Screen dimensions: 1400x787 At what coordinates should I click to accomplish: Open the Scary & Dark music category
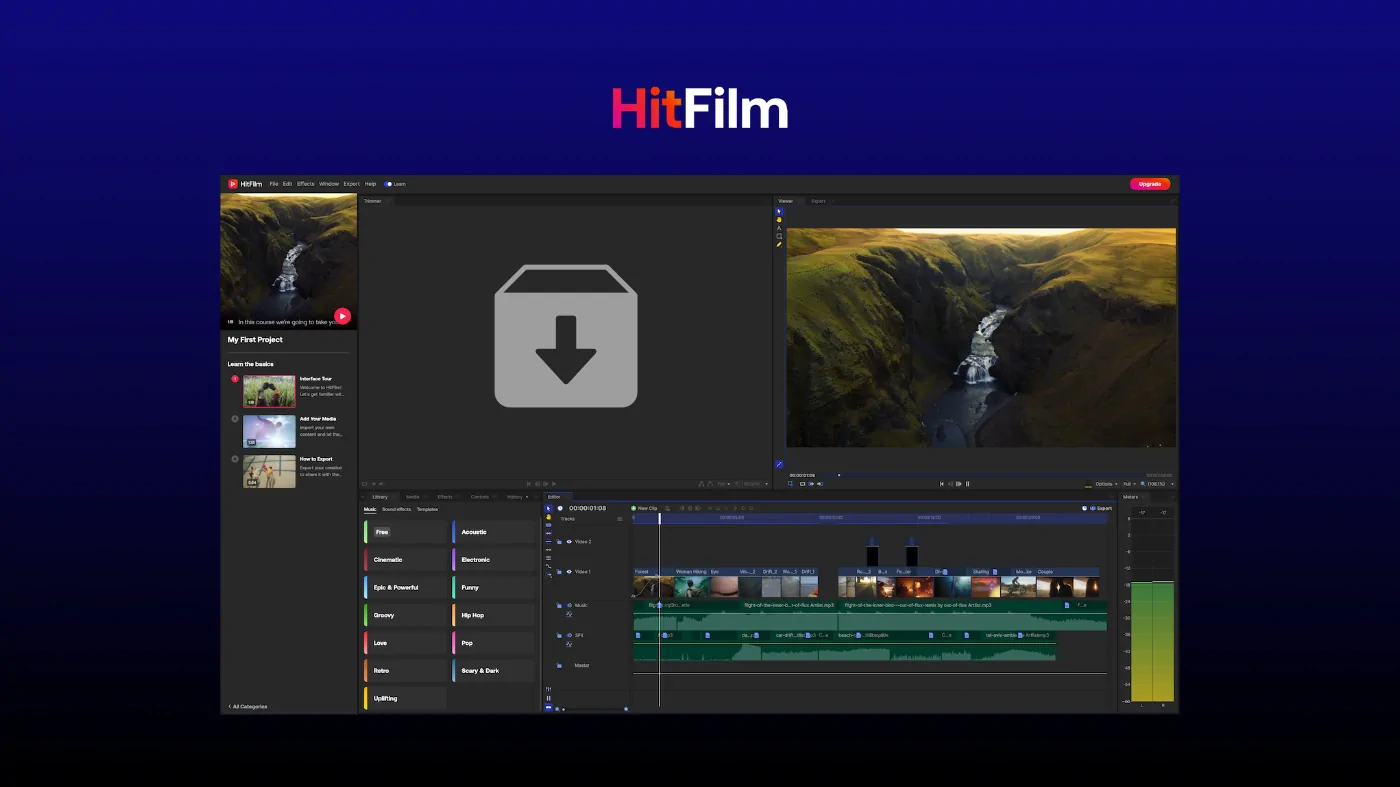tap(493, 671)
